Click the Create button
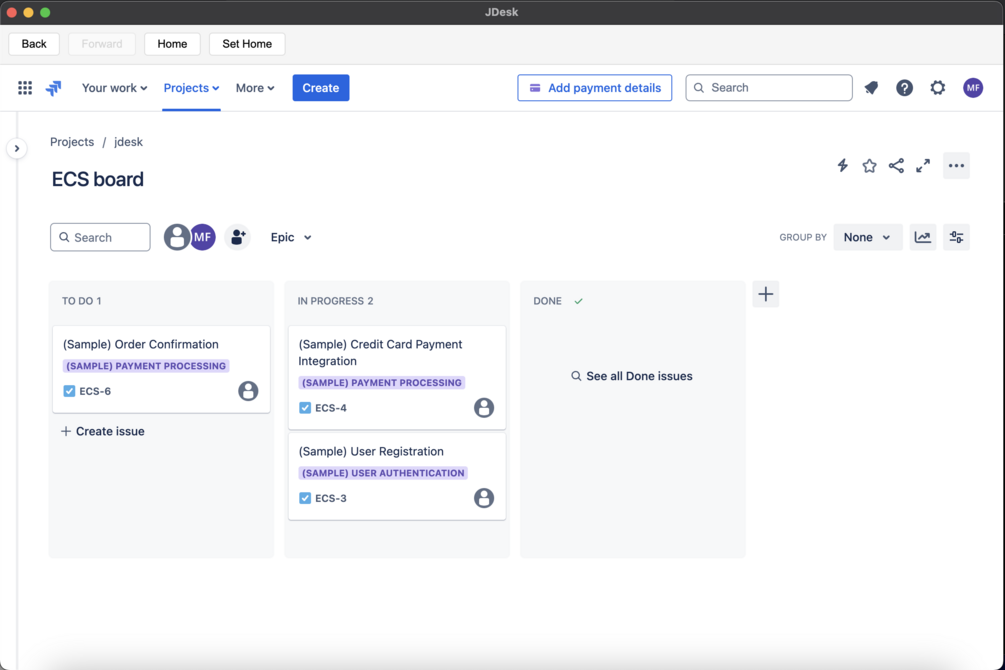Screen dimensions: 1005x670 320,88
